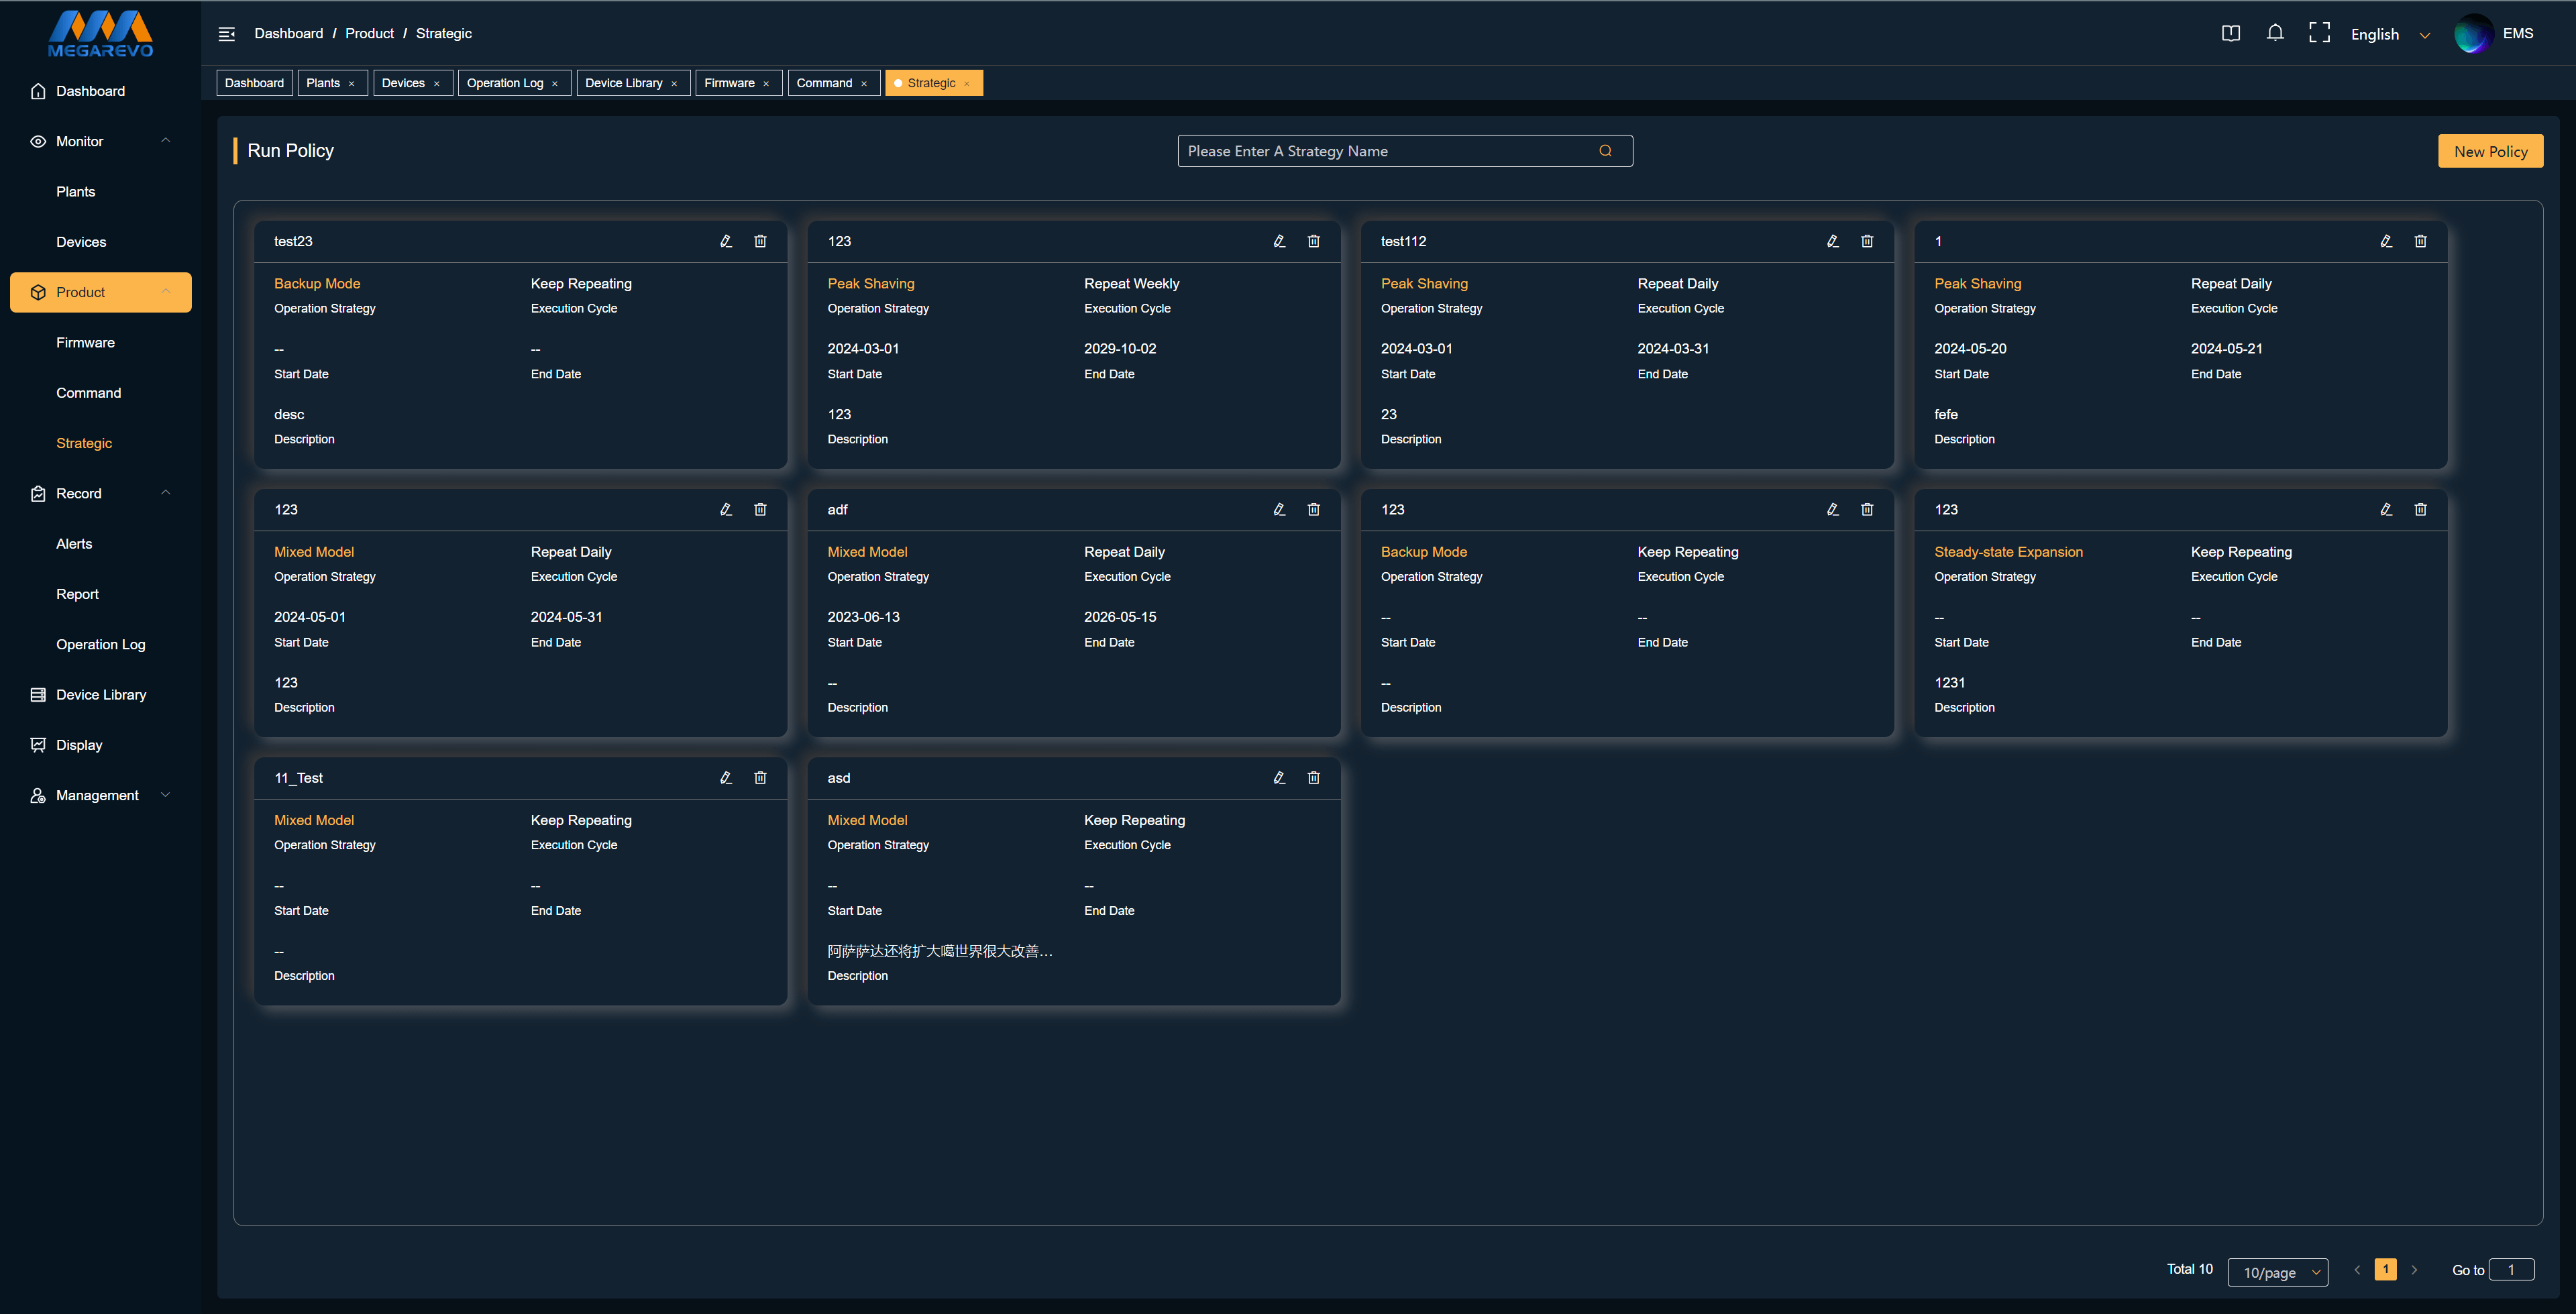
Task: Toggle fullscreen mode icon
Action: (x=2319, y=33)
